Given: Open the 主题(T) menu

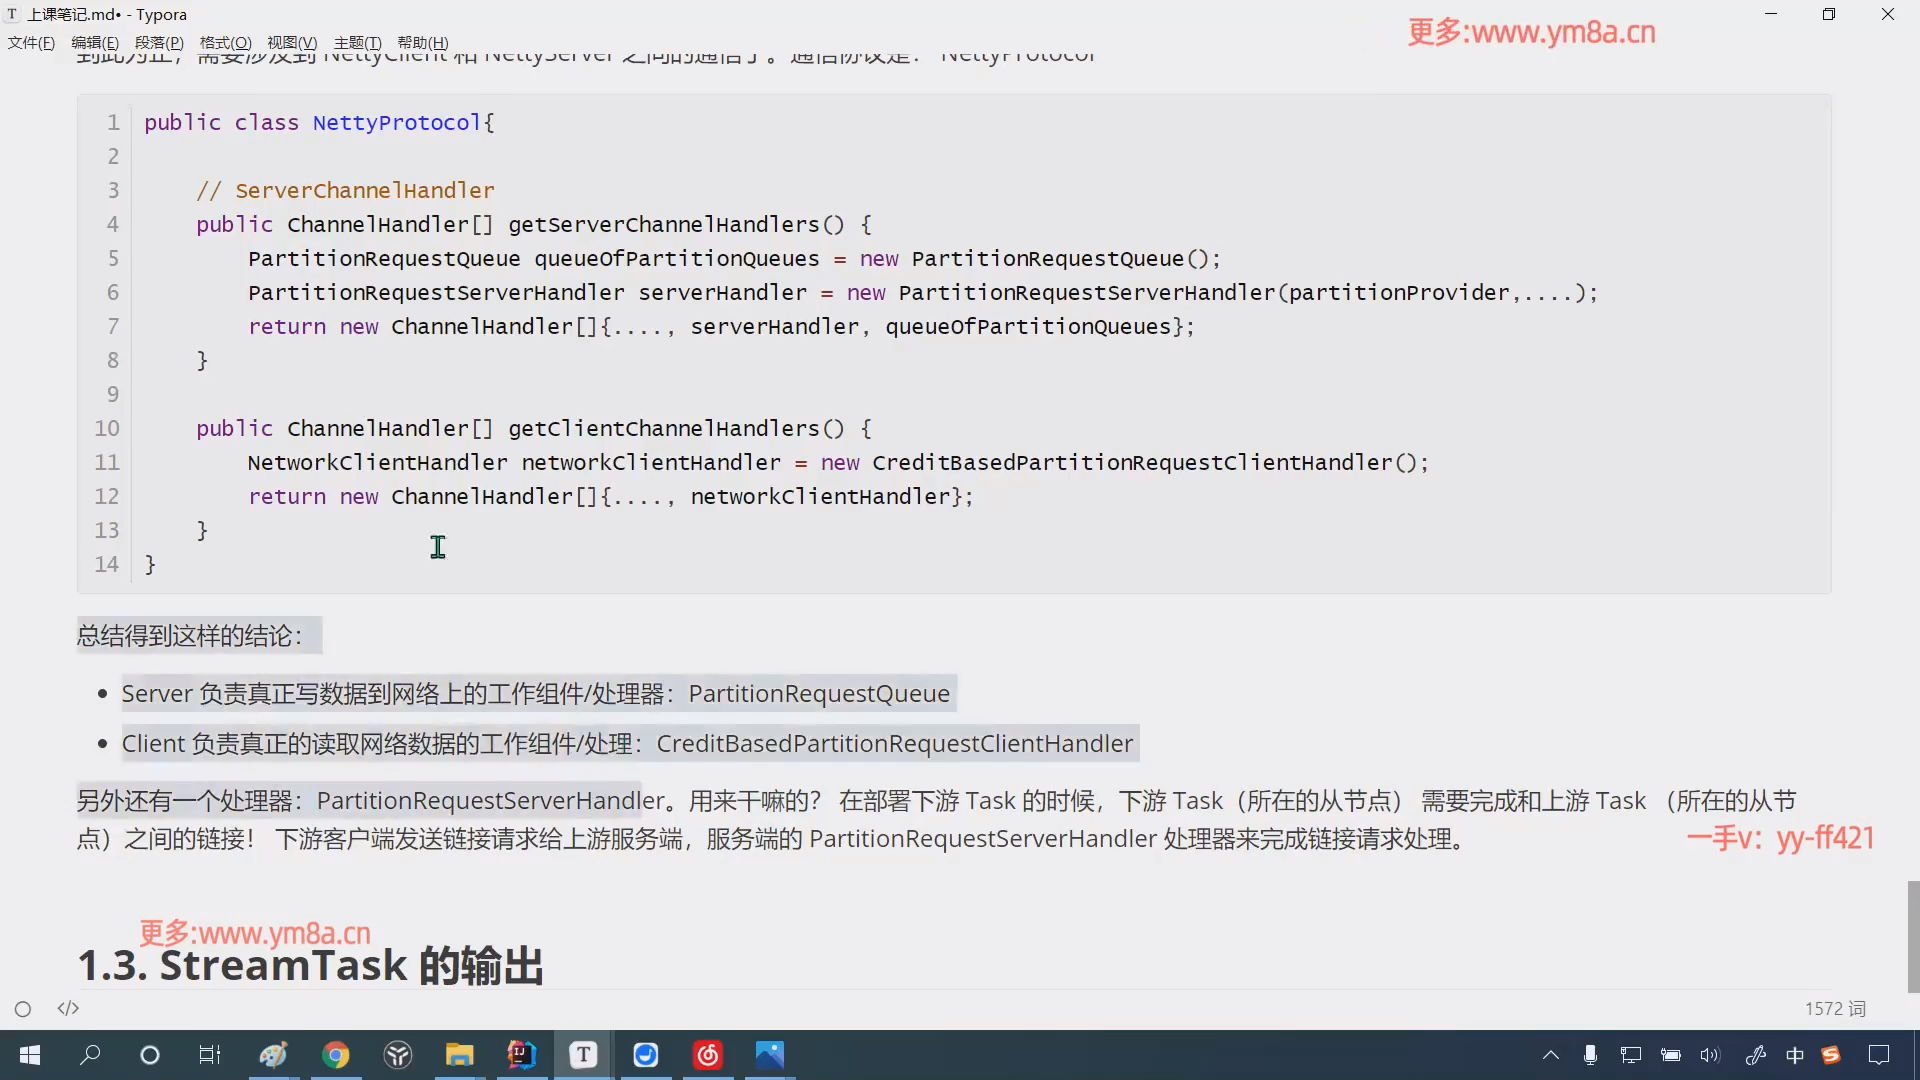Looking at the screenshot, I should click(x=357, y=43).
